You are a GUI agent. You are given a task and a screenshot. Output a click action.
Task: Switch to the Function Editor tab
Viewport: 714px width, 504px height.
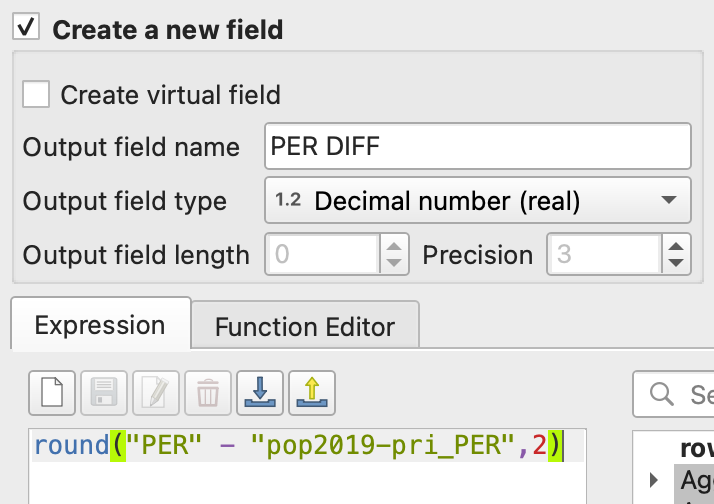pyautogui.click(x=304, y=327)
